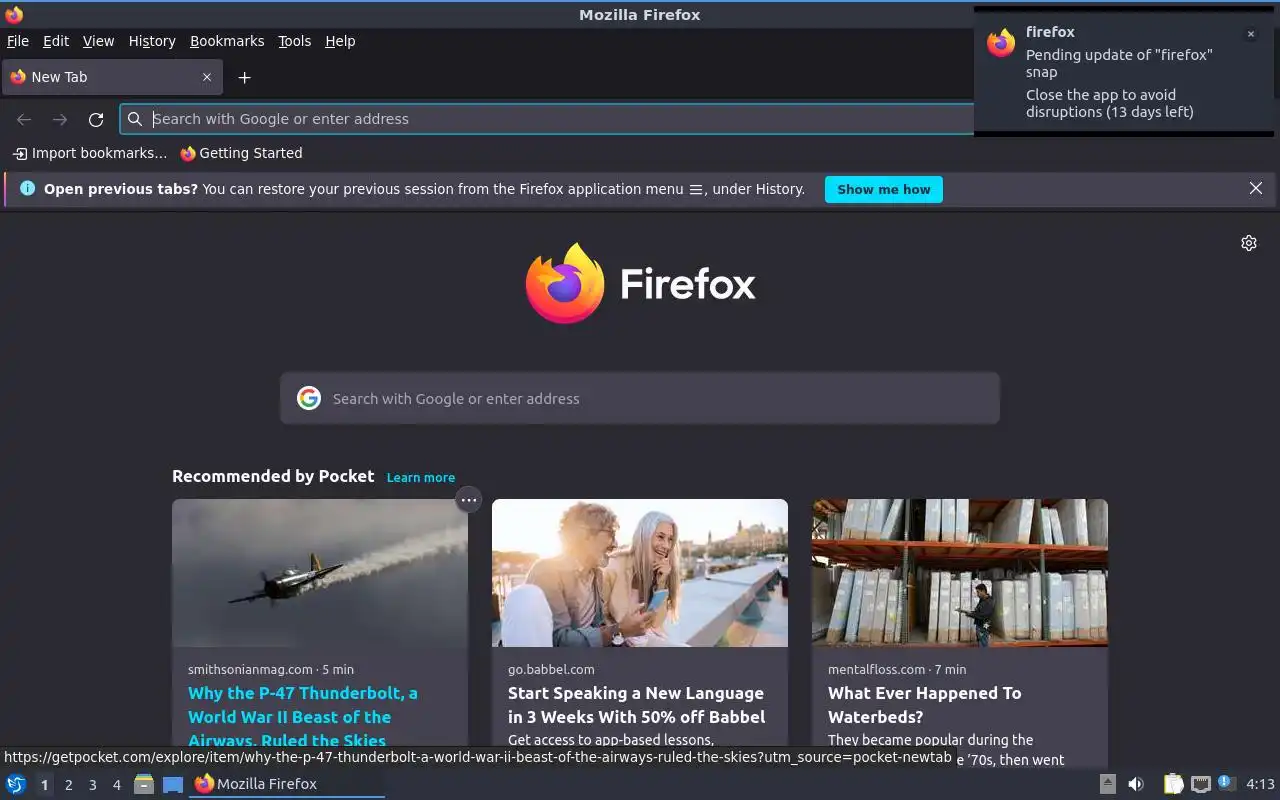Open the Pocket Learn more link
1280x800 pixels.
click(421, 478)
